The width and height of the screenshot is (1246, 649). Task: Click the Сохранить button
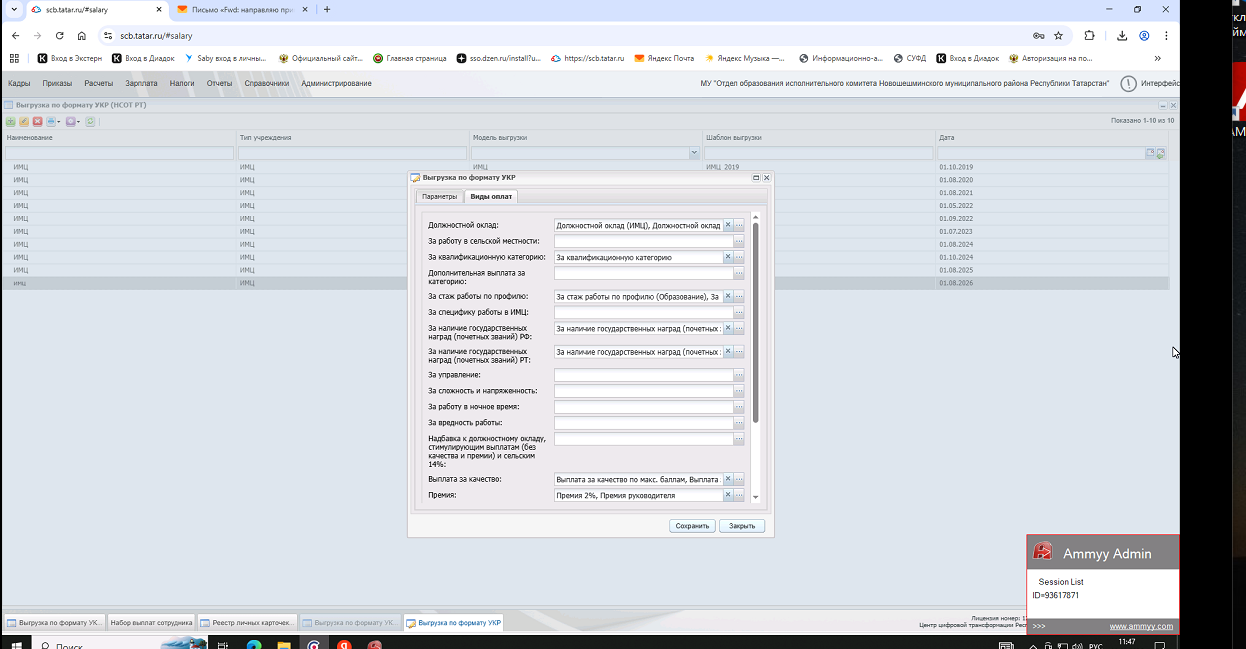coord(692,525)
